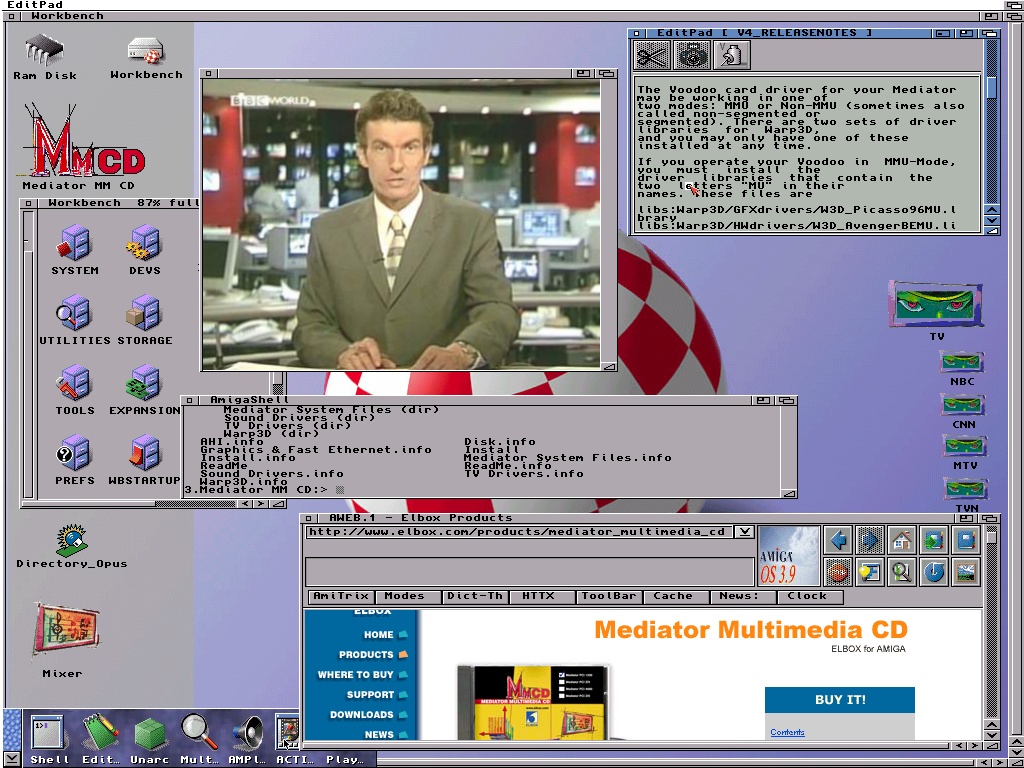Launch the Unarc green box dock icon

point(150,733)
